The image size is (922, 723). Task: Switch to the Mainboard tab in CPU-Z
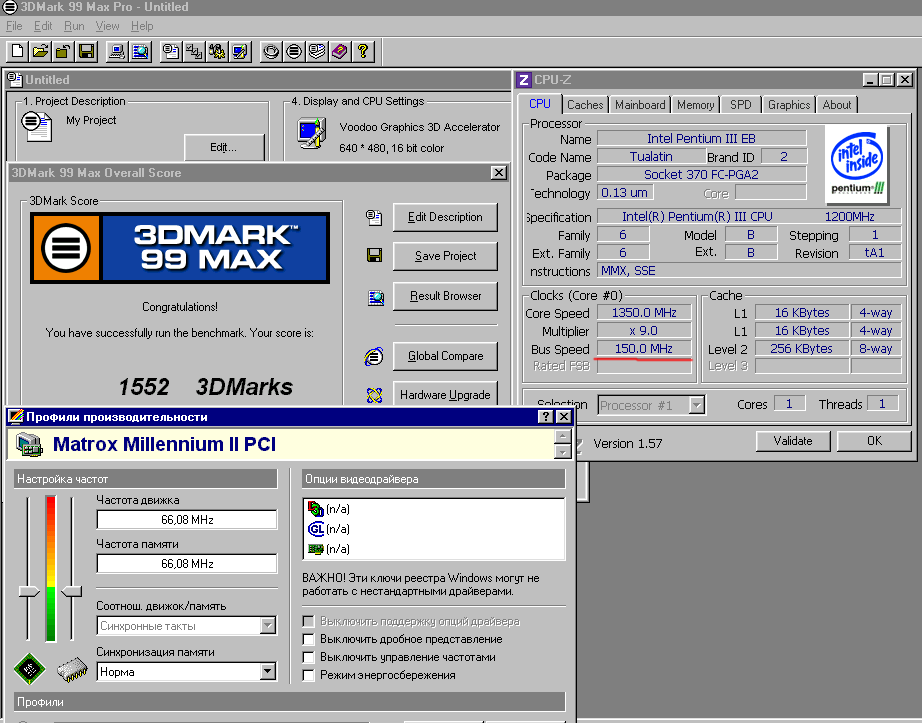point(640,105)
